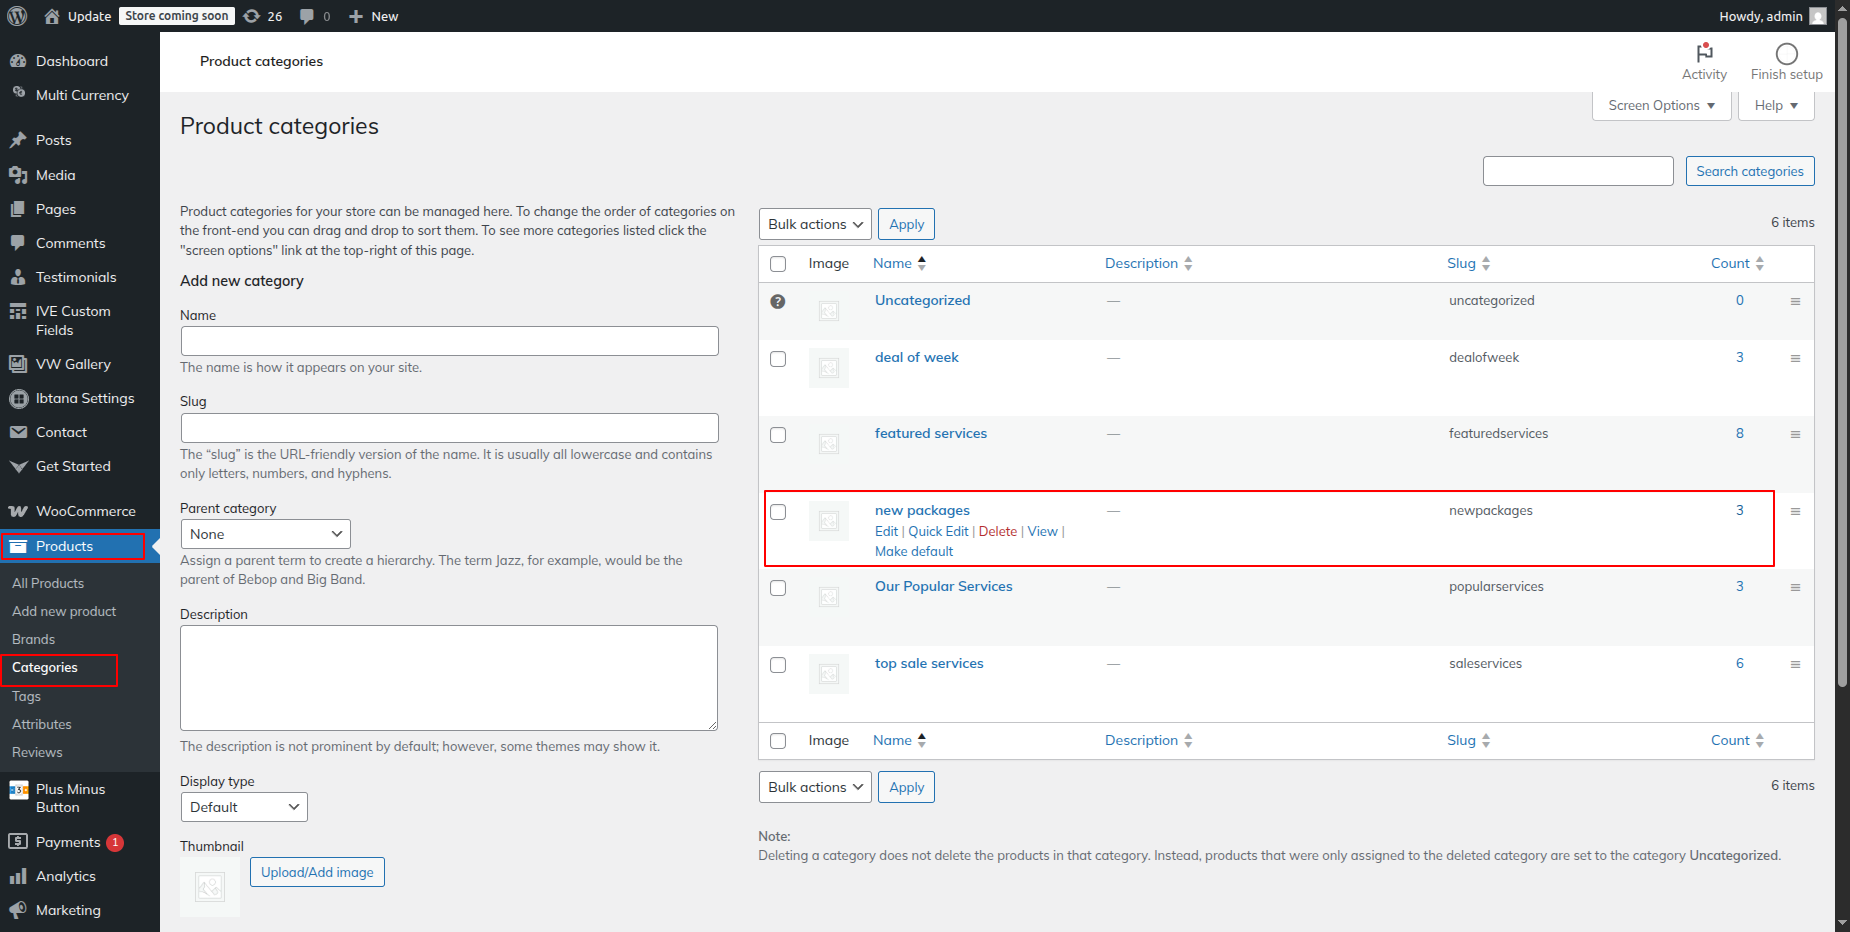Click the help icon beside Uncategorized
This screenshot has height=932, width=1850.
(778, 301)
